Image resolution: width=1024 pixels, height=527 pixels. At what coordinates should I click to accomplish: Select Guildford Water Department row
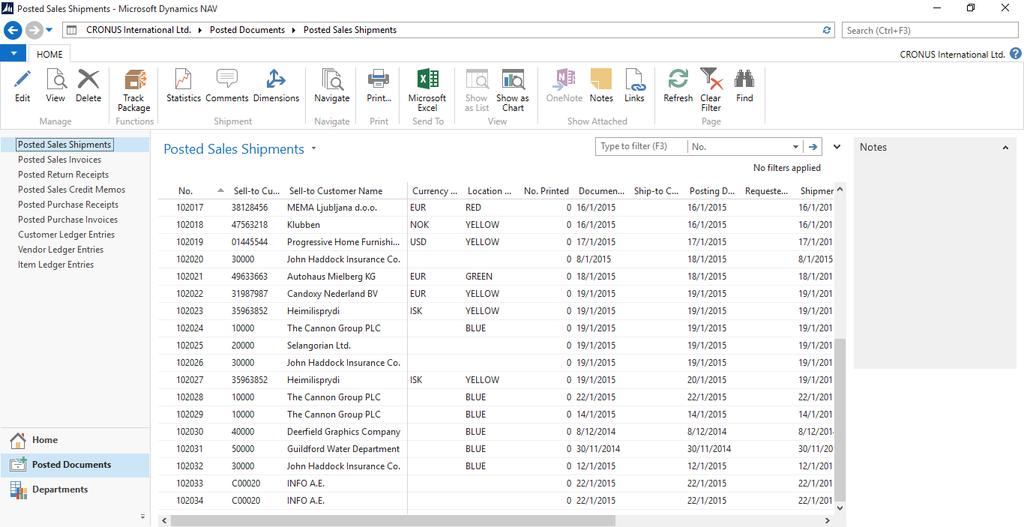(497, 449)
